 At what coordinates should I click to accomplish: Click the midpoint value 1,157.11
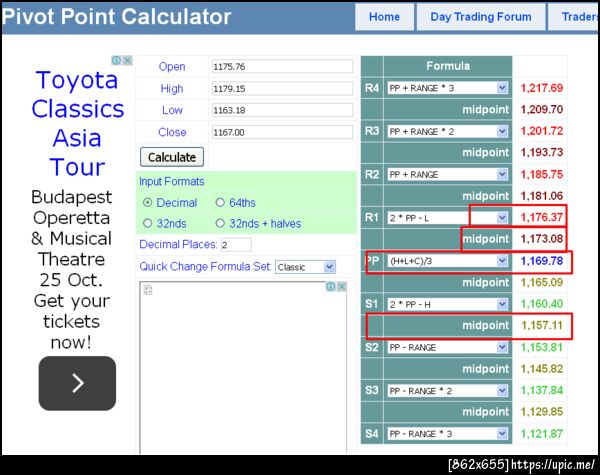[x=541, y=326]
